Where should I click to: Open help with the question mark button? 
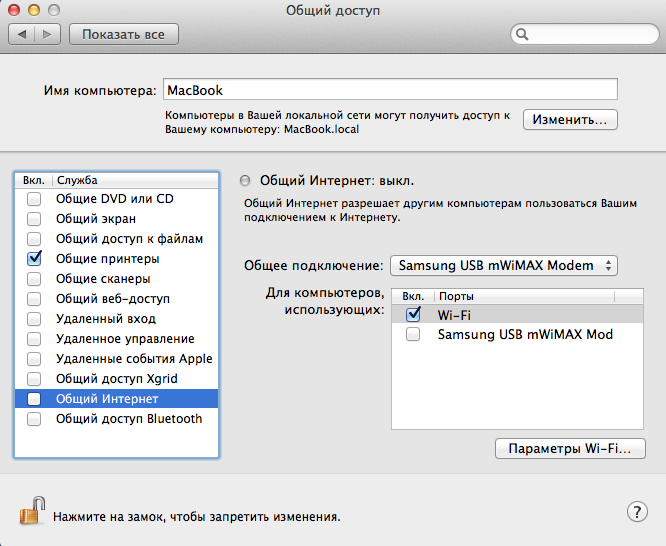tap(638, 512)
